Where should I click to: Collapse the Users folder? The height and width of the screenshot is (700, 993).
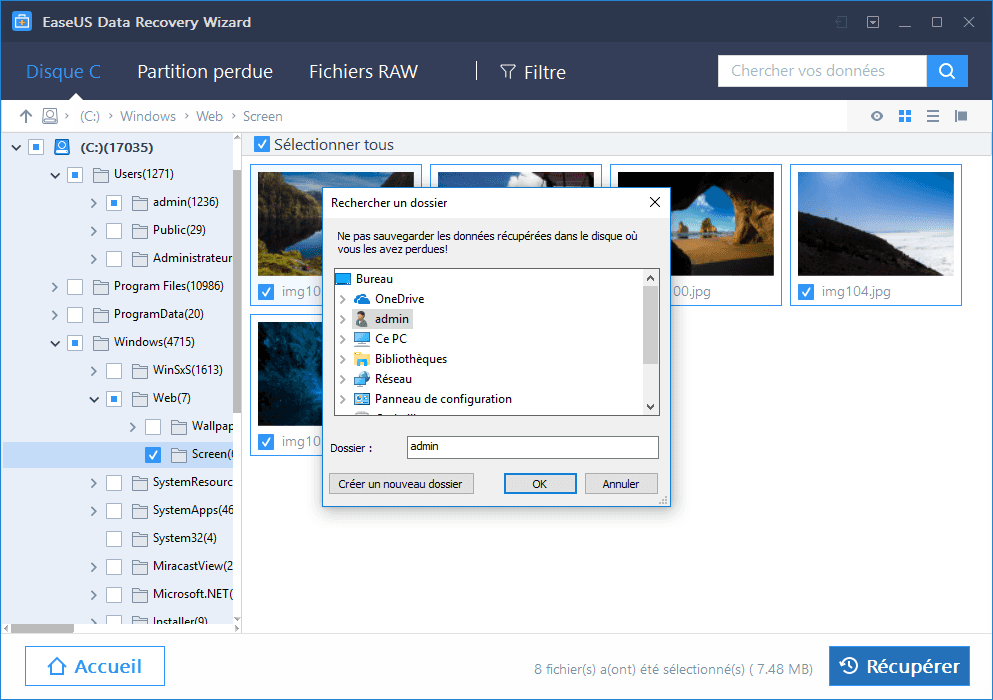coord(55,175)
